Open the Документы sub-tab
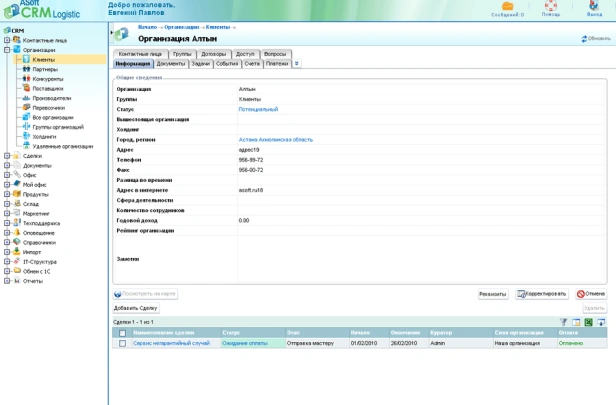Image resolution: width=616 pixels, height=405 pixels. coord(170,63)
